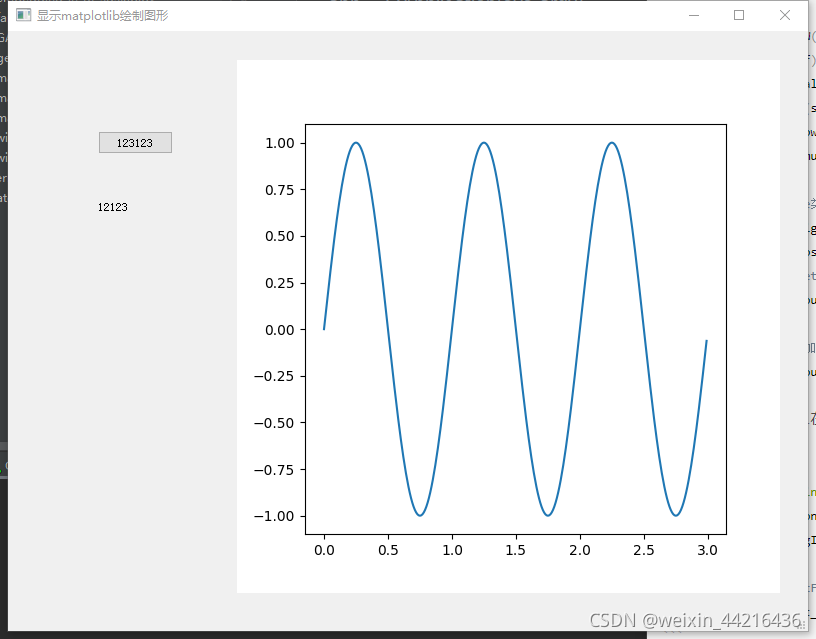Click x-axis tick label 0.5
The width and height of the screenshot is (816, 639).
(388, 551)
